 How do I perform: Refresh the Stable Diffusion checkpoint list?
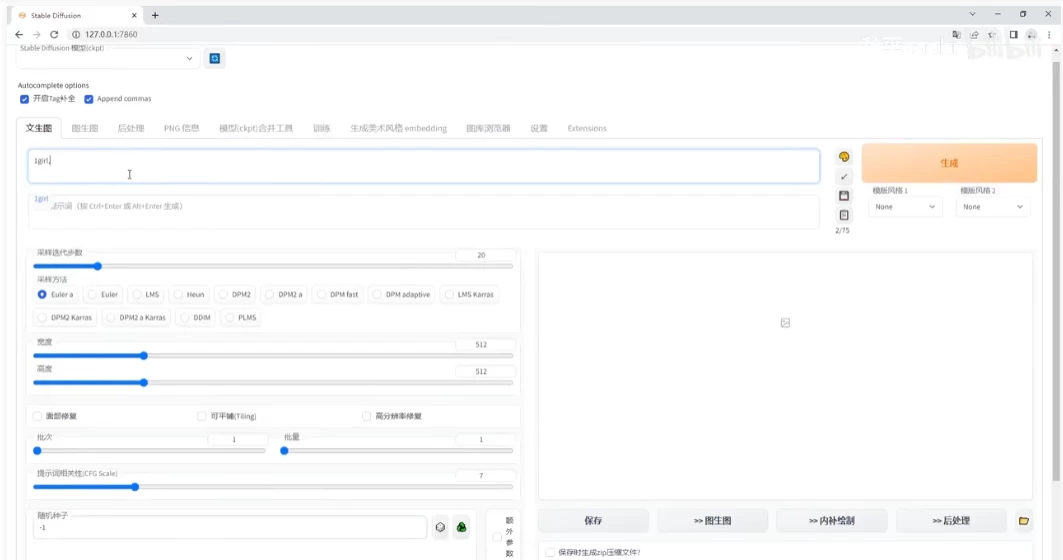214,59
